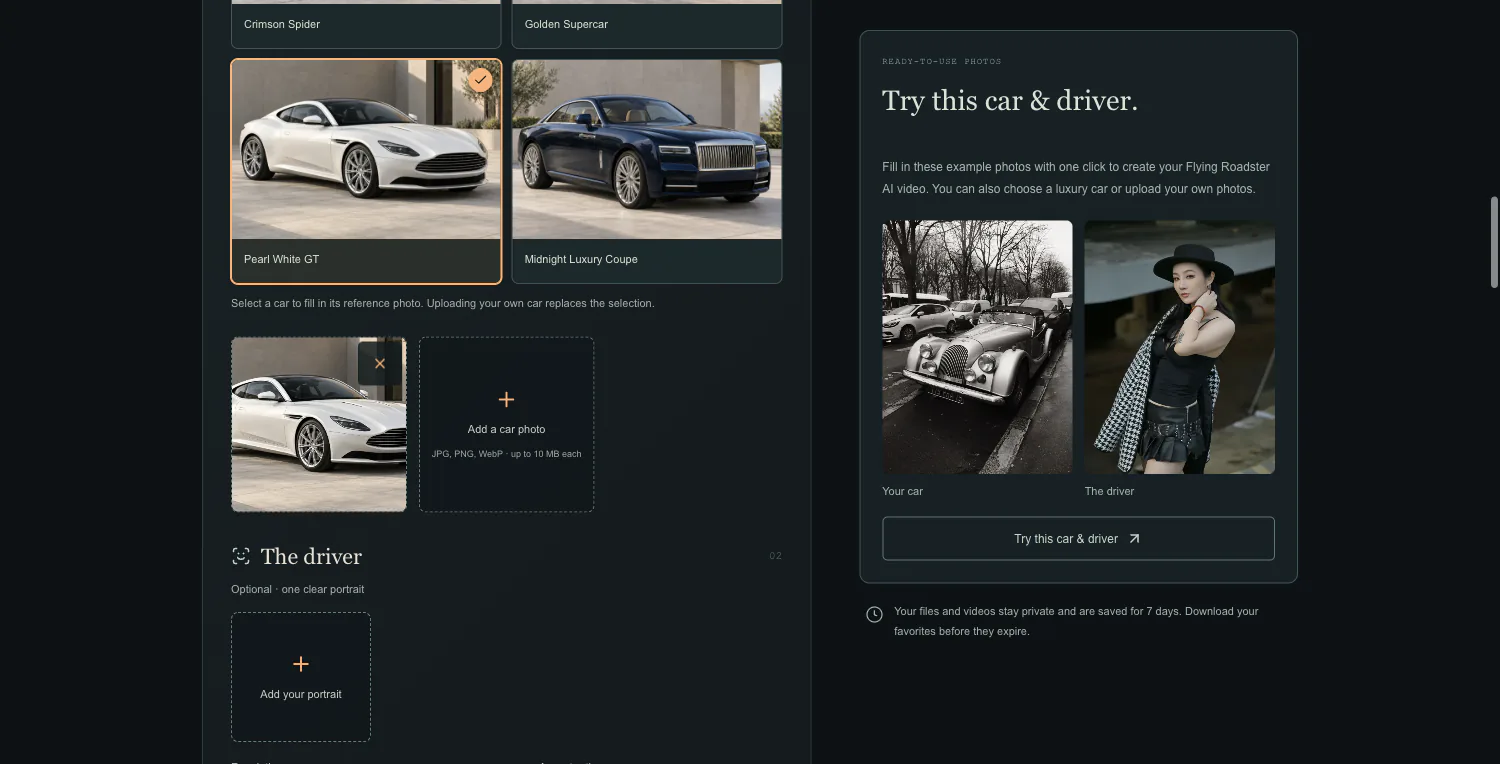Choose the Crimson Spider car option

[x=366, y=24]
